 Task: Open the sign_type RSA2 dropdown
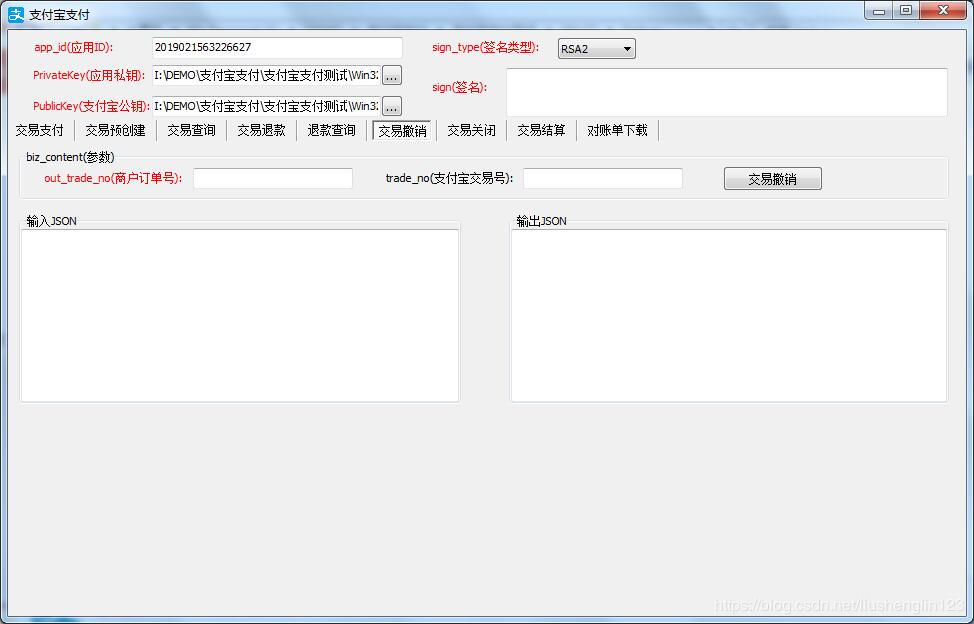(596, 48)
